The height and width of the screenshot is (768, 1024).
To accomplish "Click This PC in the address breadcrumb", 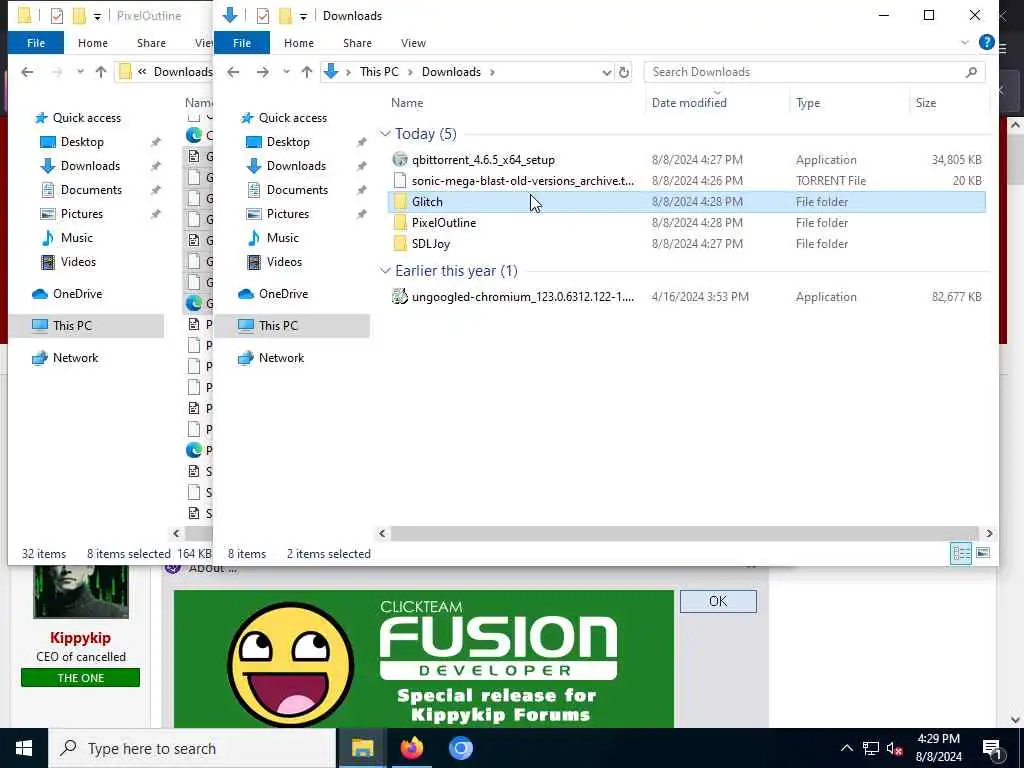I will pos(379,72).
